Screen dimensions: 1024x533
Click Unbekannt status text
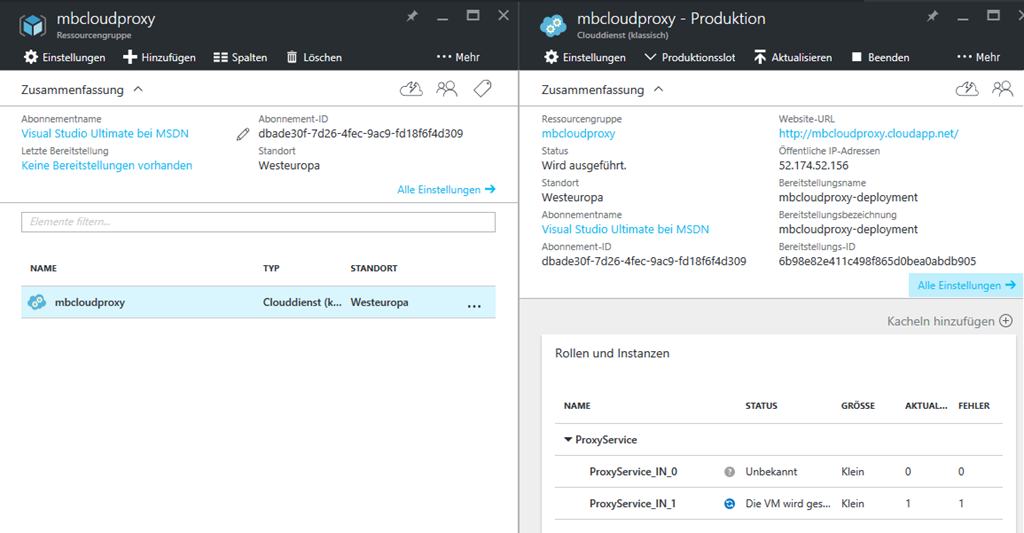click(x=771, y=472)
